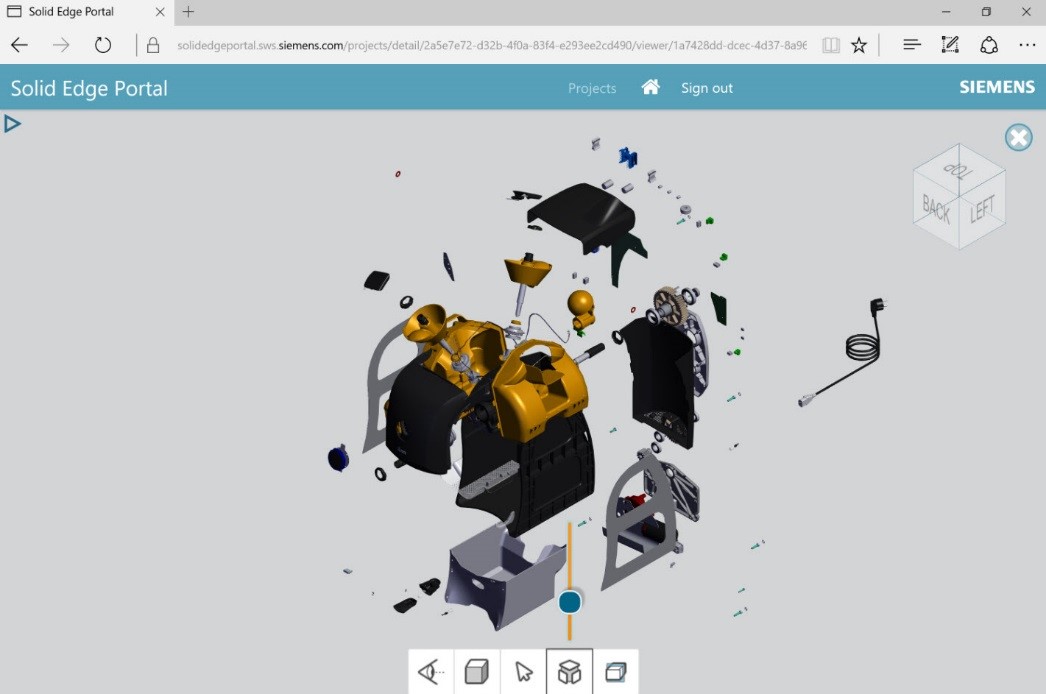The width and height of the screenshot is (1046, 694).
Task: Open the Projects menu item
Action: point(591,88)
